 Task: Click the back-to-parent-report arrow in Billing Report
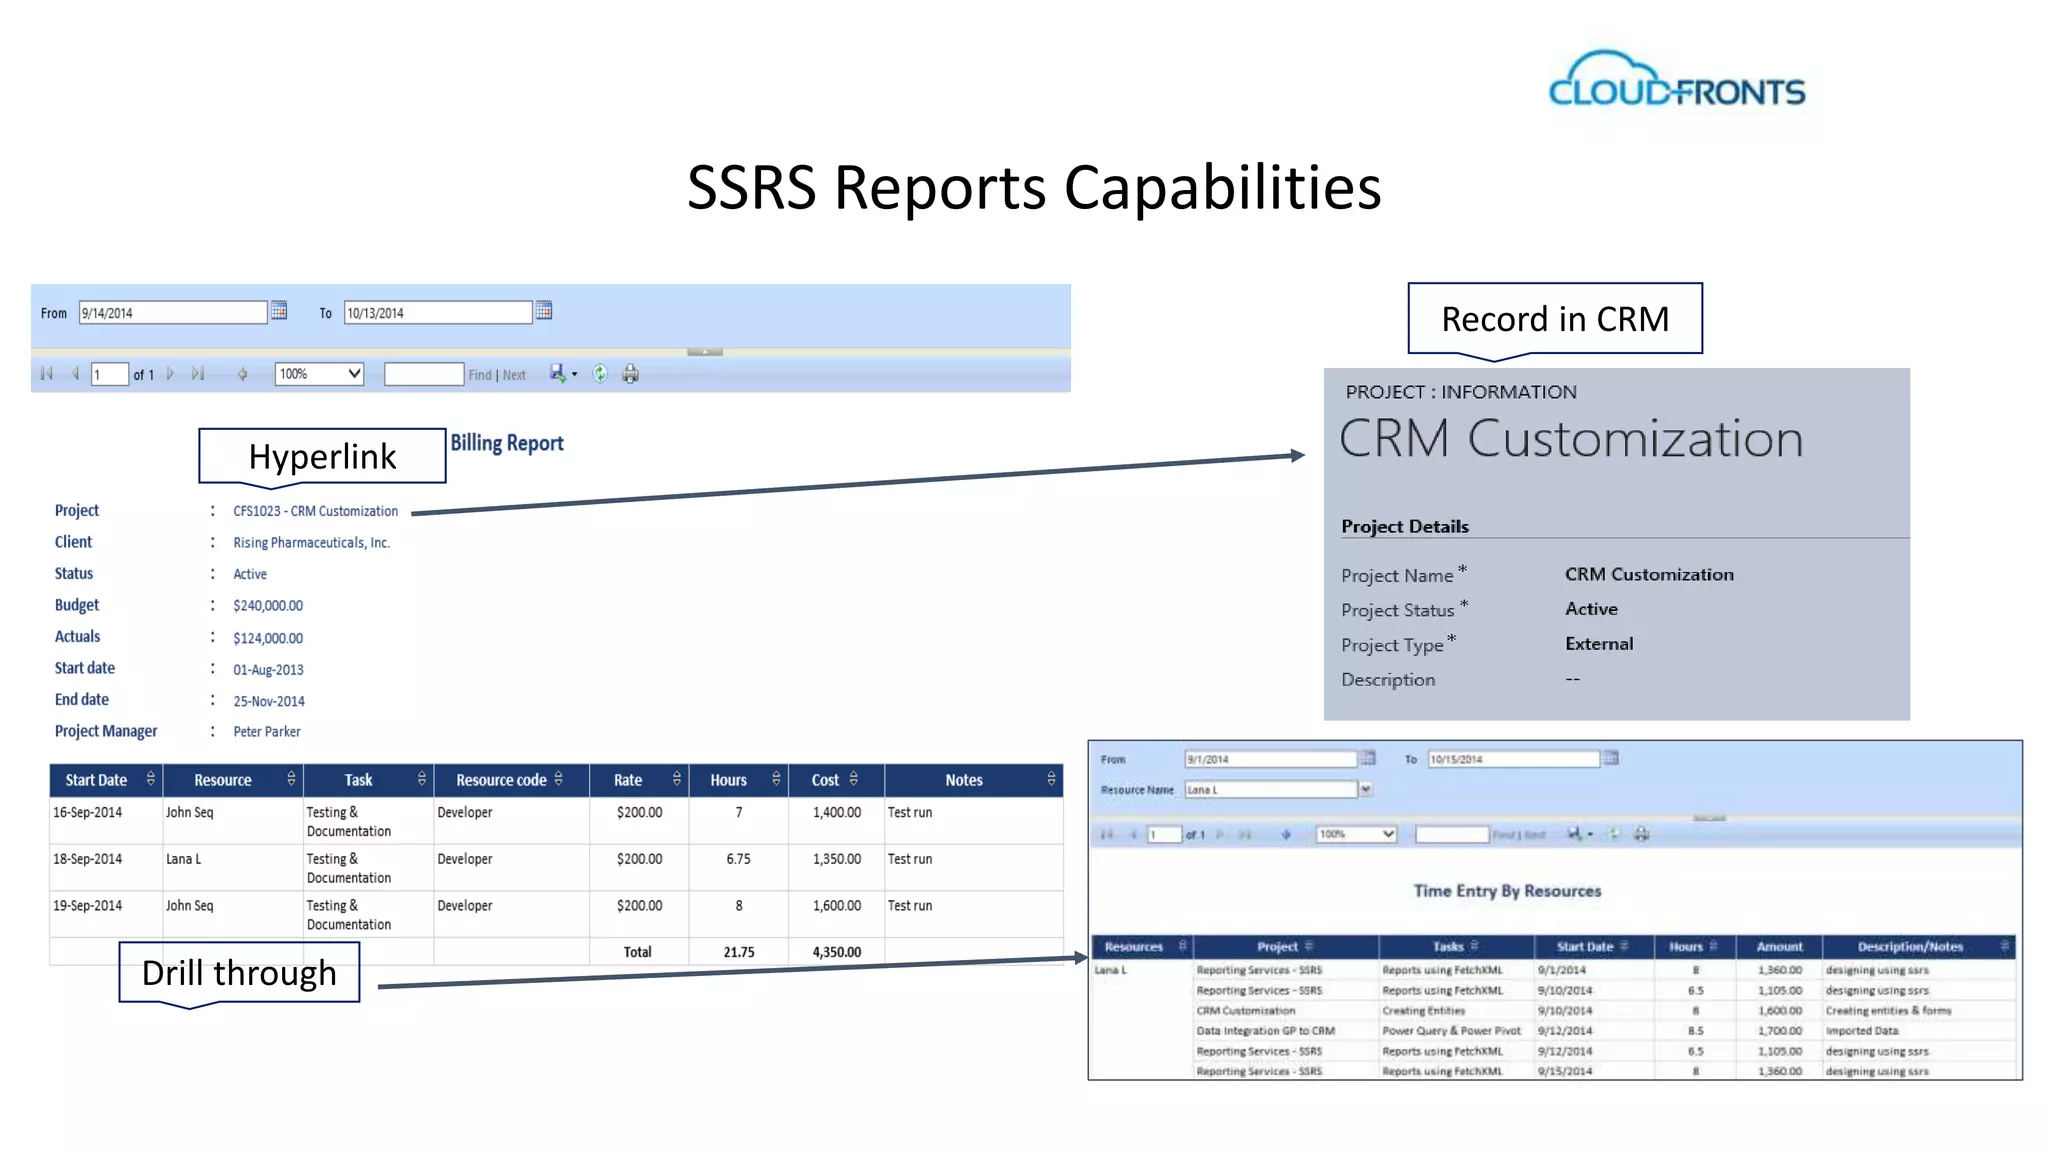[x=242, y=374]
